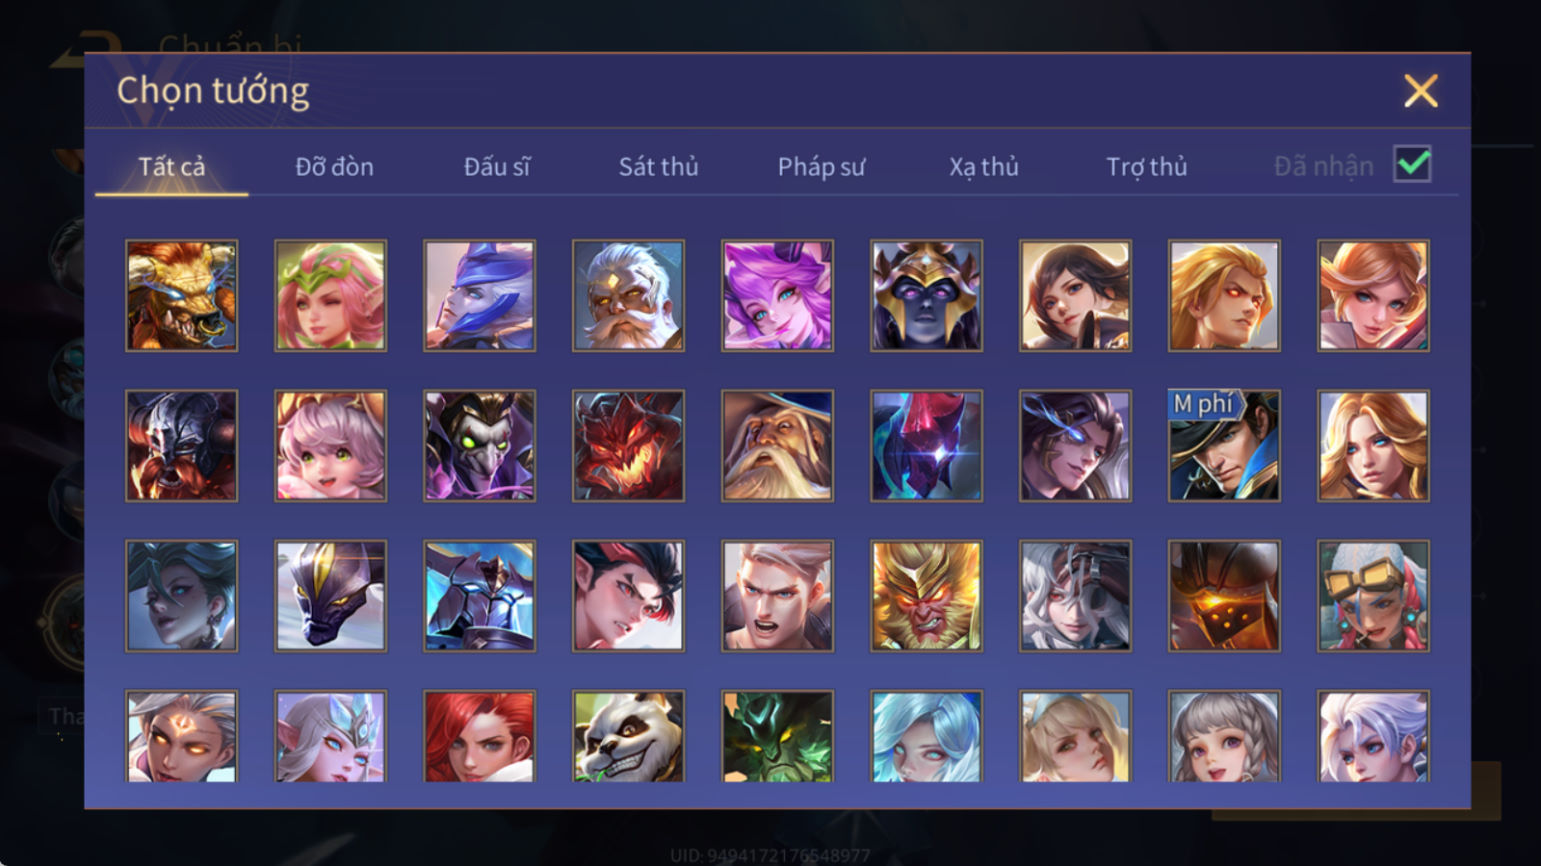Choose the goggles-wearing girl hero
The width and height of the screenshot is (1541, 866).
(1373, 596)
